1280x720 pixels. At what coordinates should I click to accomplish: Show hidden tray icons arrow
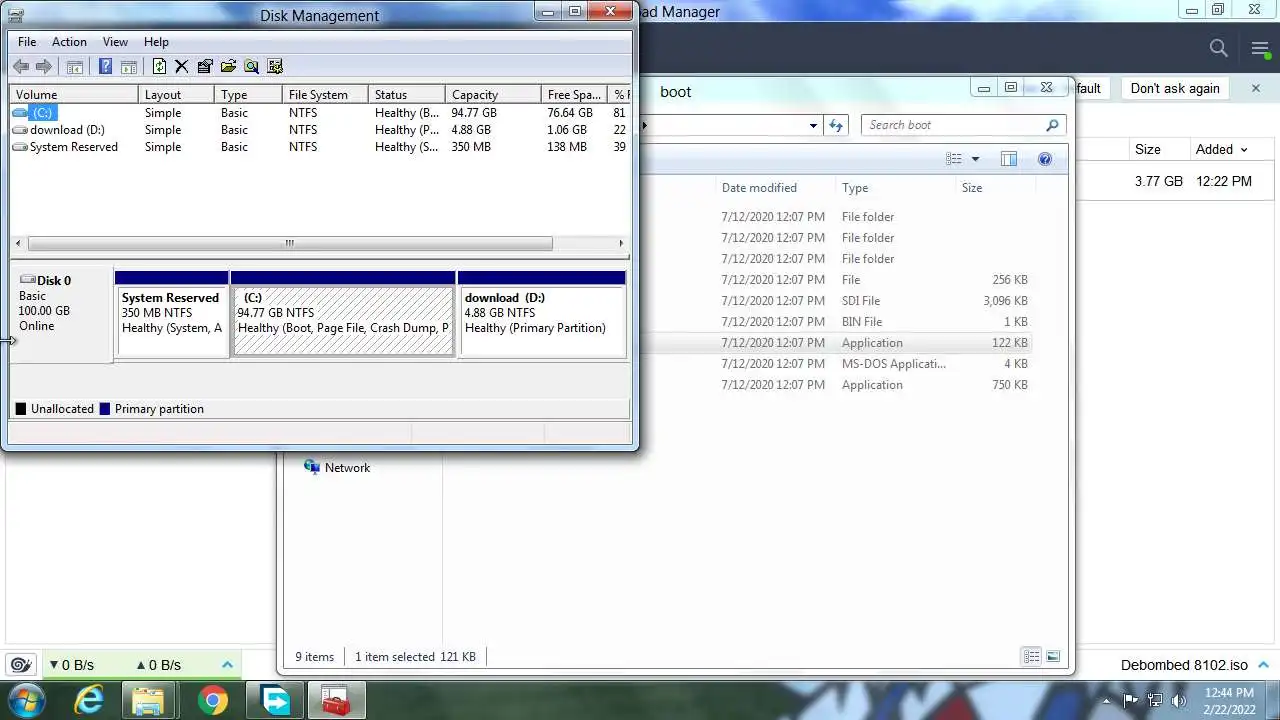(x=1106, y=700)
